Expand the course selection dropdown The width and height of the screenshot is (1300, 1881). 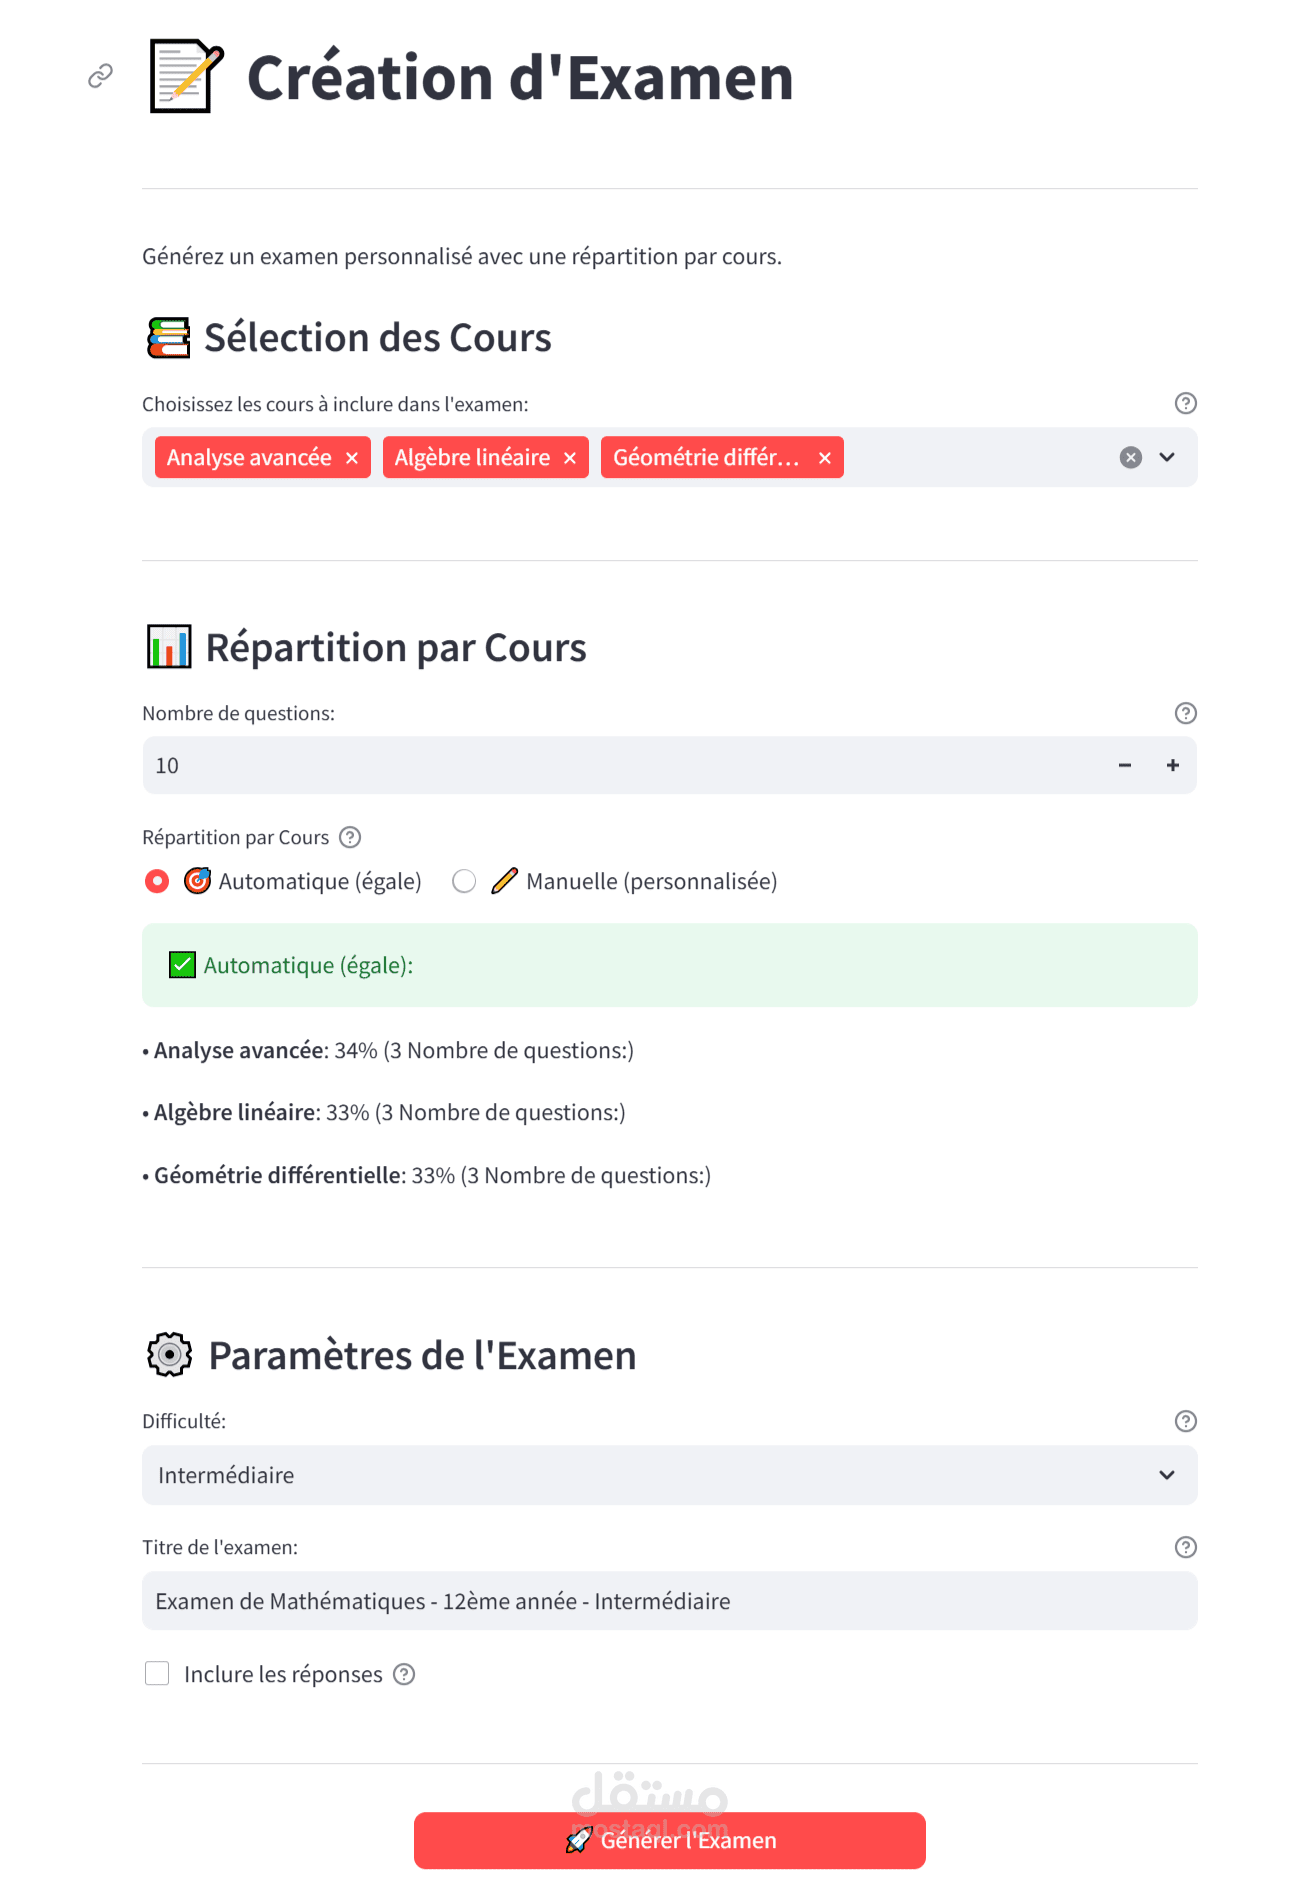1167,457
